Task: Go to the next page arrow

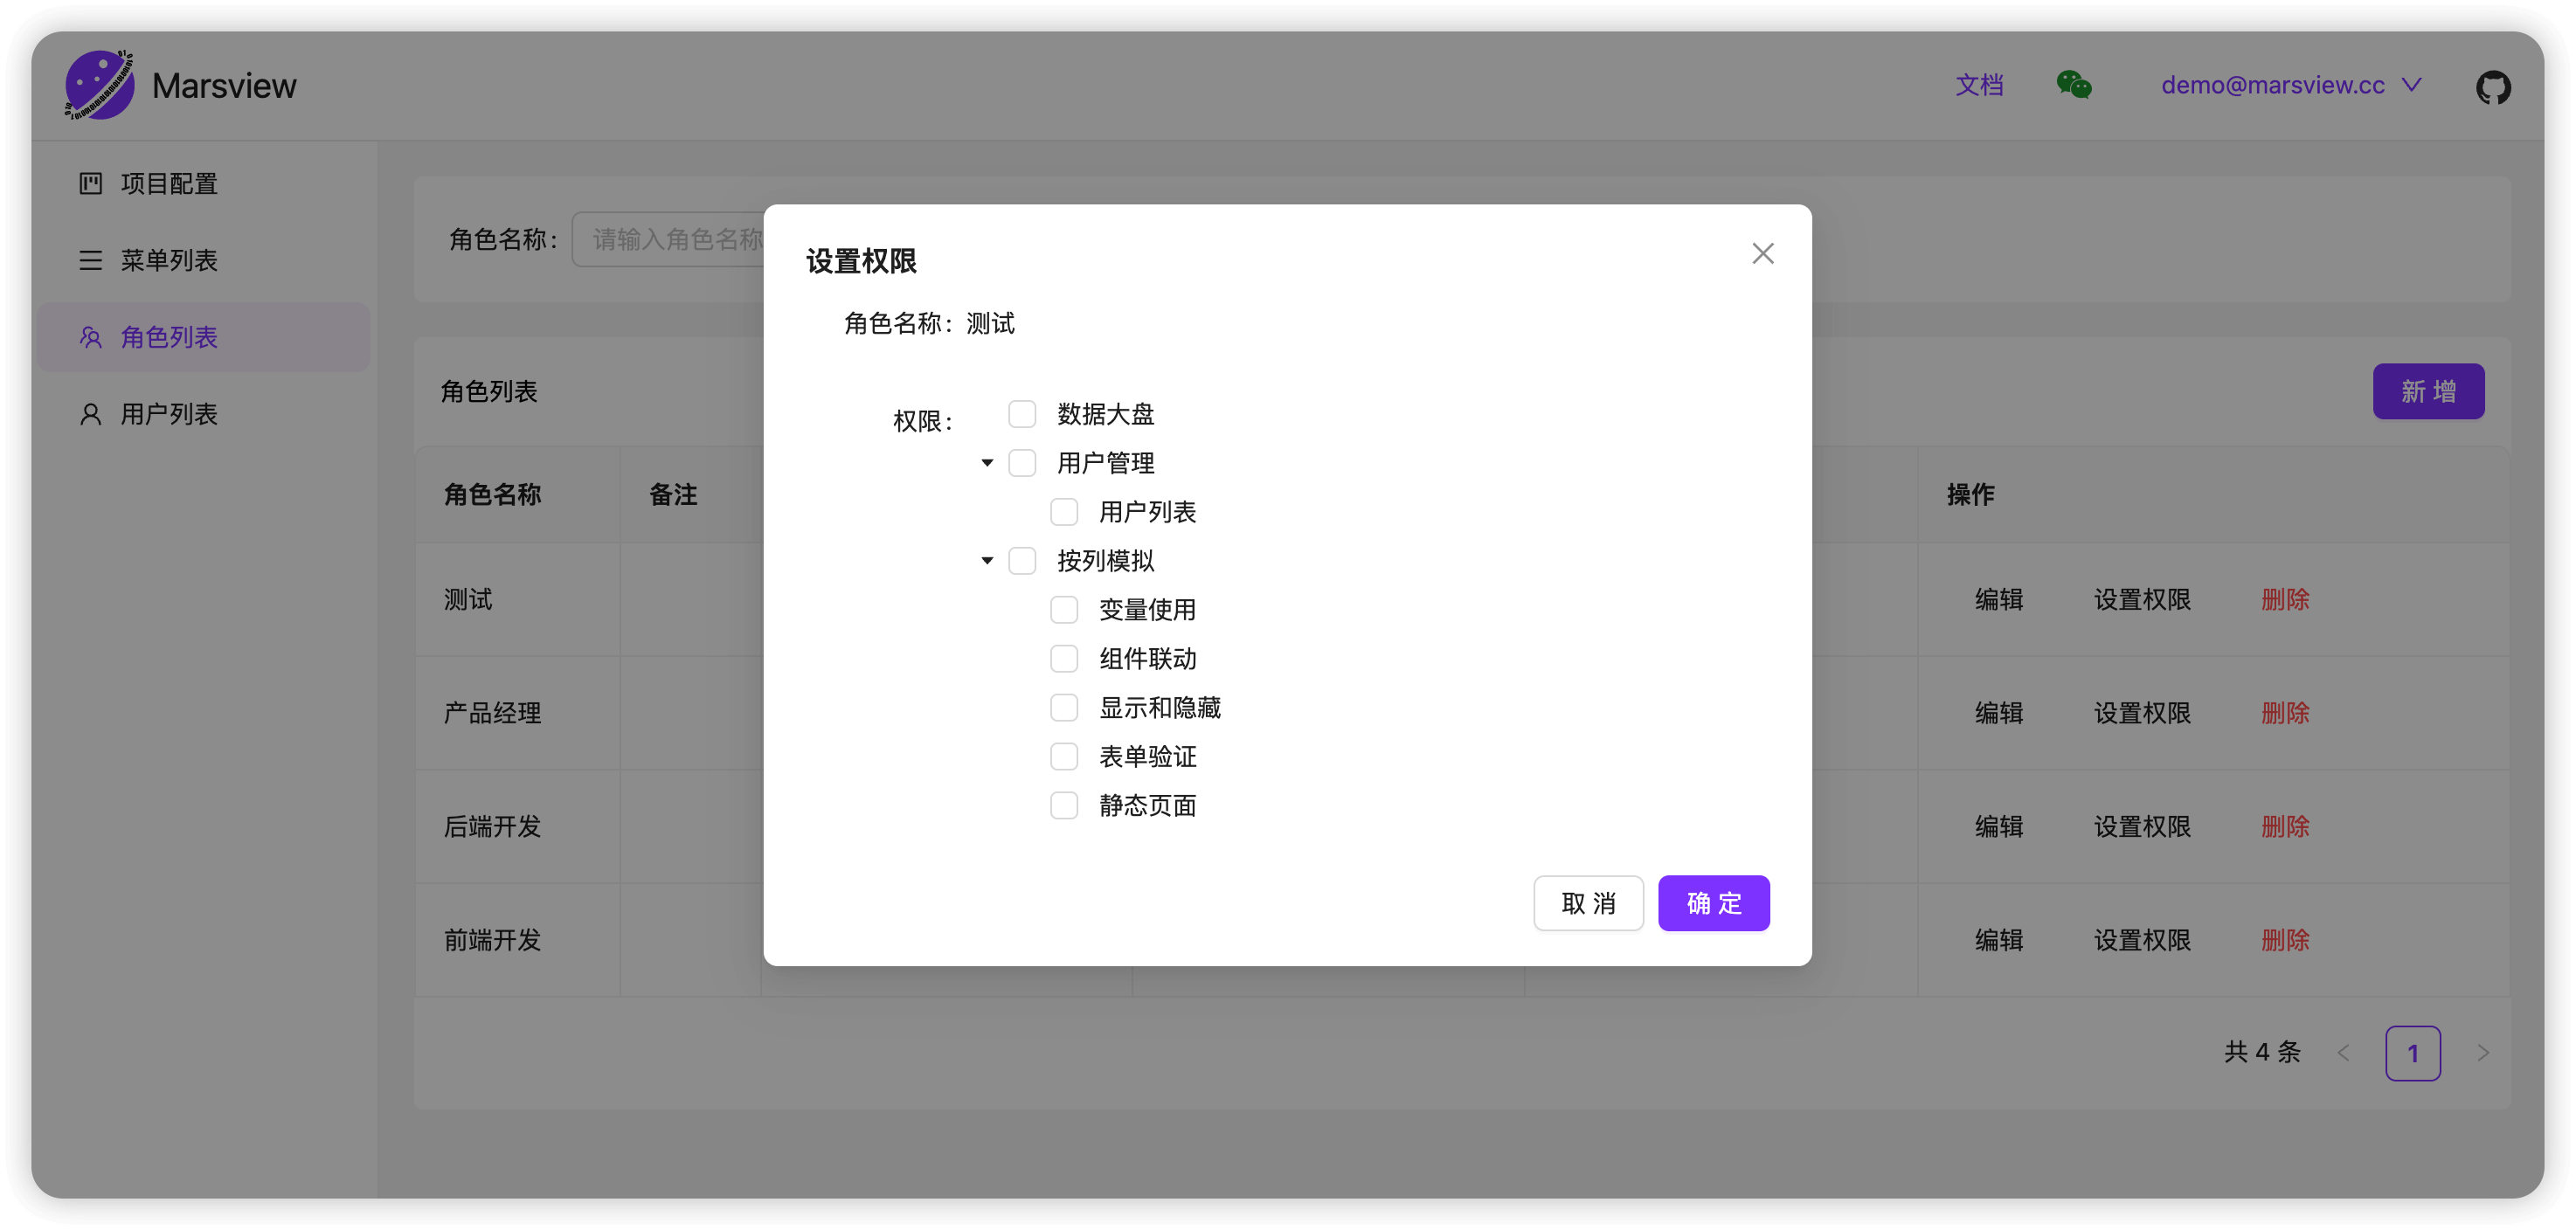Action: coord(2482,1052)
